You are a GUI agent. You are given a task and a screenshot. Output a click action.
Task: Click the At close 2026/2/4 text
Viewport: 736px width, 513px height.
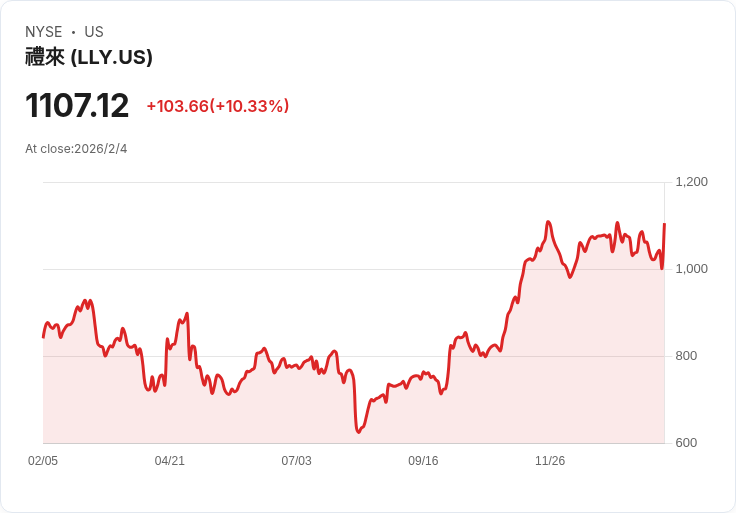coord(76,149)
